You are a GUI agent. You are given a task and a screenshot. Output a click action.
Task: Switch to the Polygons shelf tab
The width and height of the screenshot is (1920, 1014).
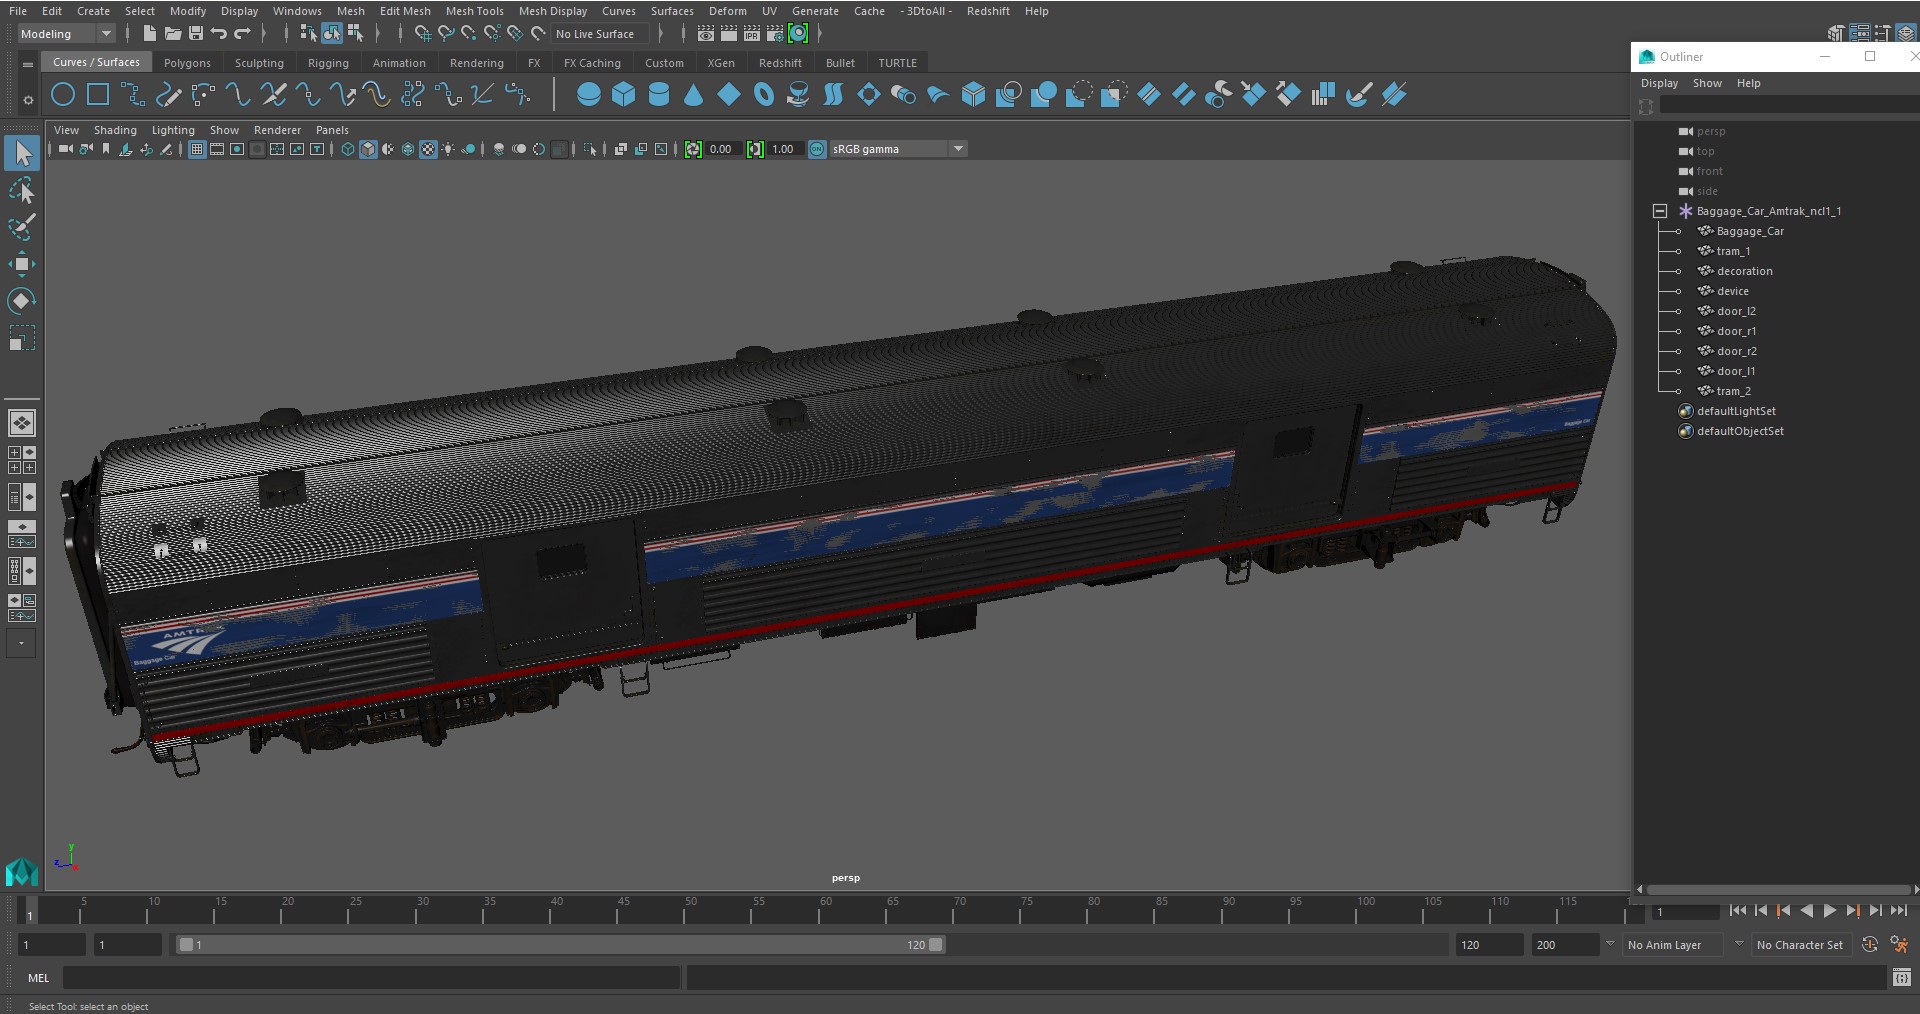click(x=187, y=63)
